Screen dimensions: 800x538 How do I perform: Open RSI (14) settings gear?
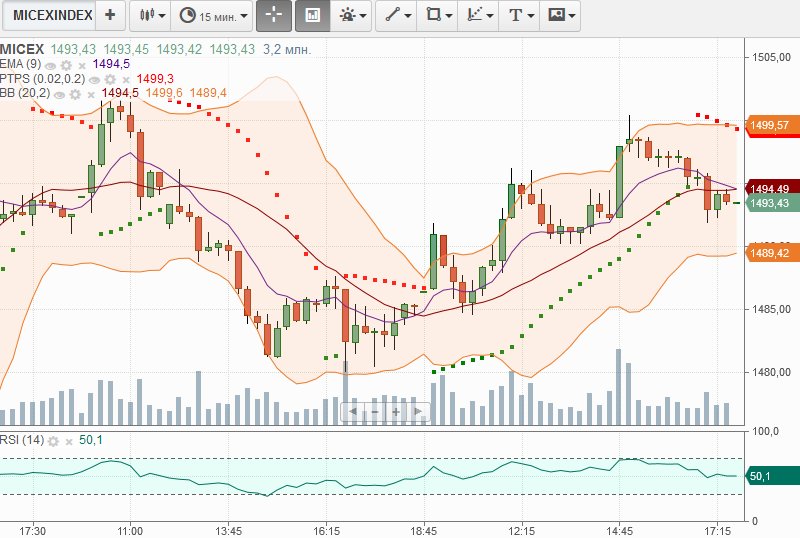(55, 441)
